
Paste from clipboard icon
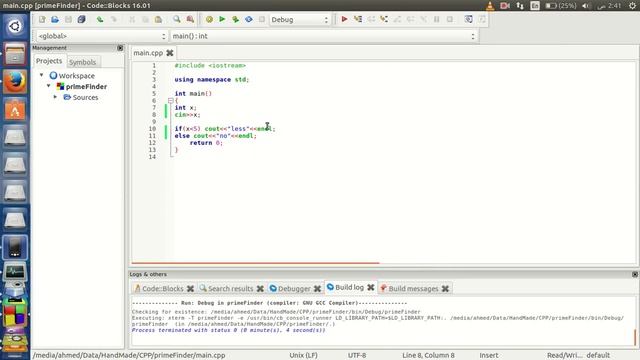pos(158,19)
